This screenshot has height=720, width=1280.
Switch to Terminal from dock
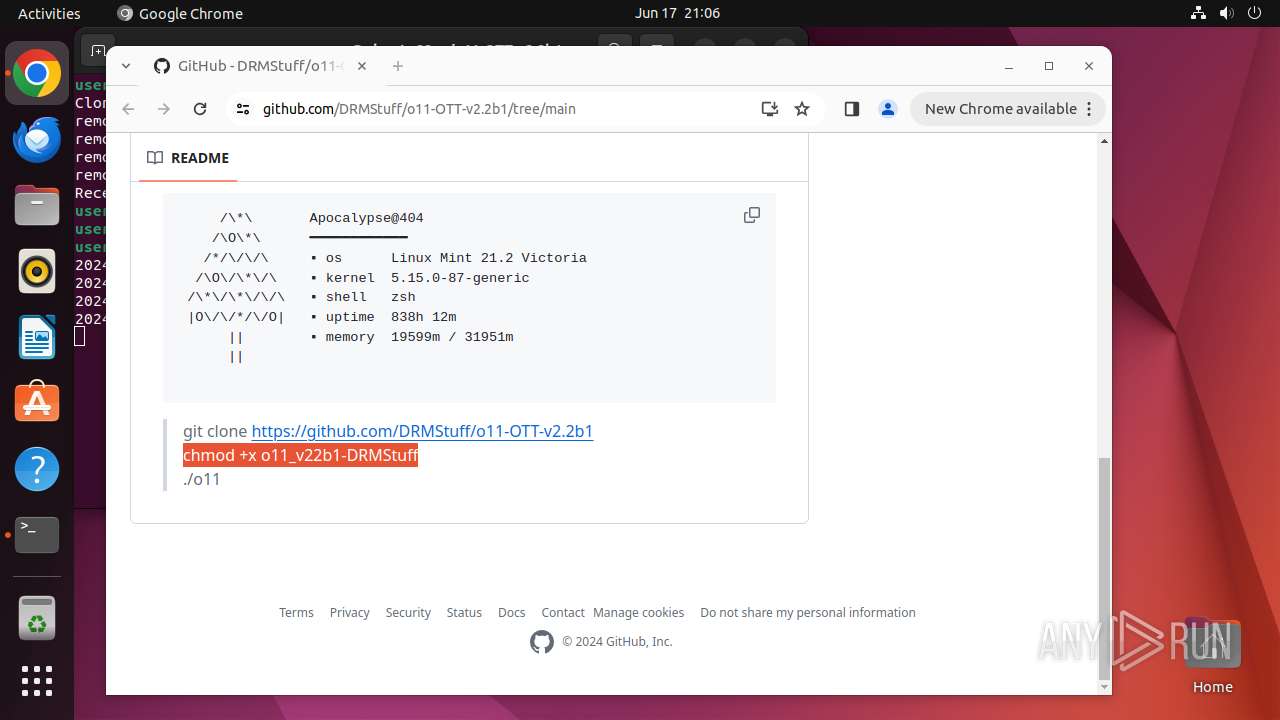pyautogui.click(x=37, y=535)
